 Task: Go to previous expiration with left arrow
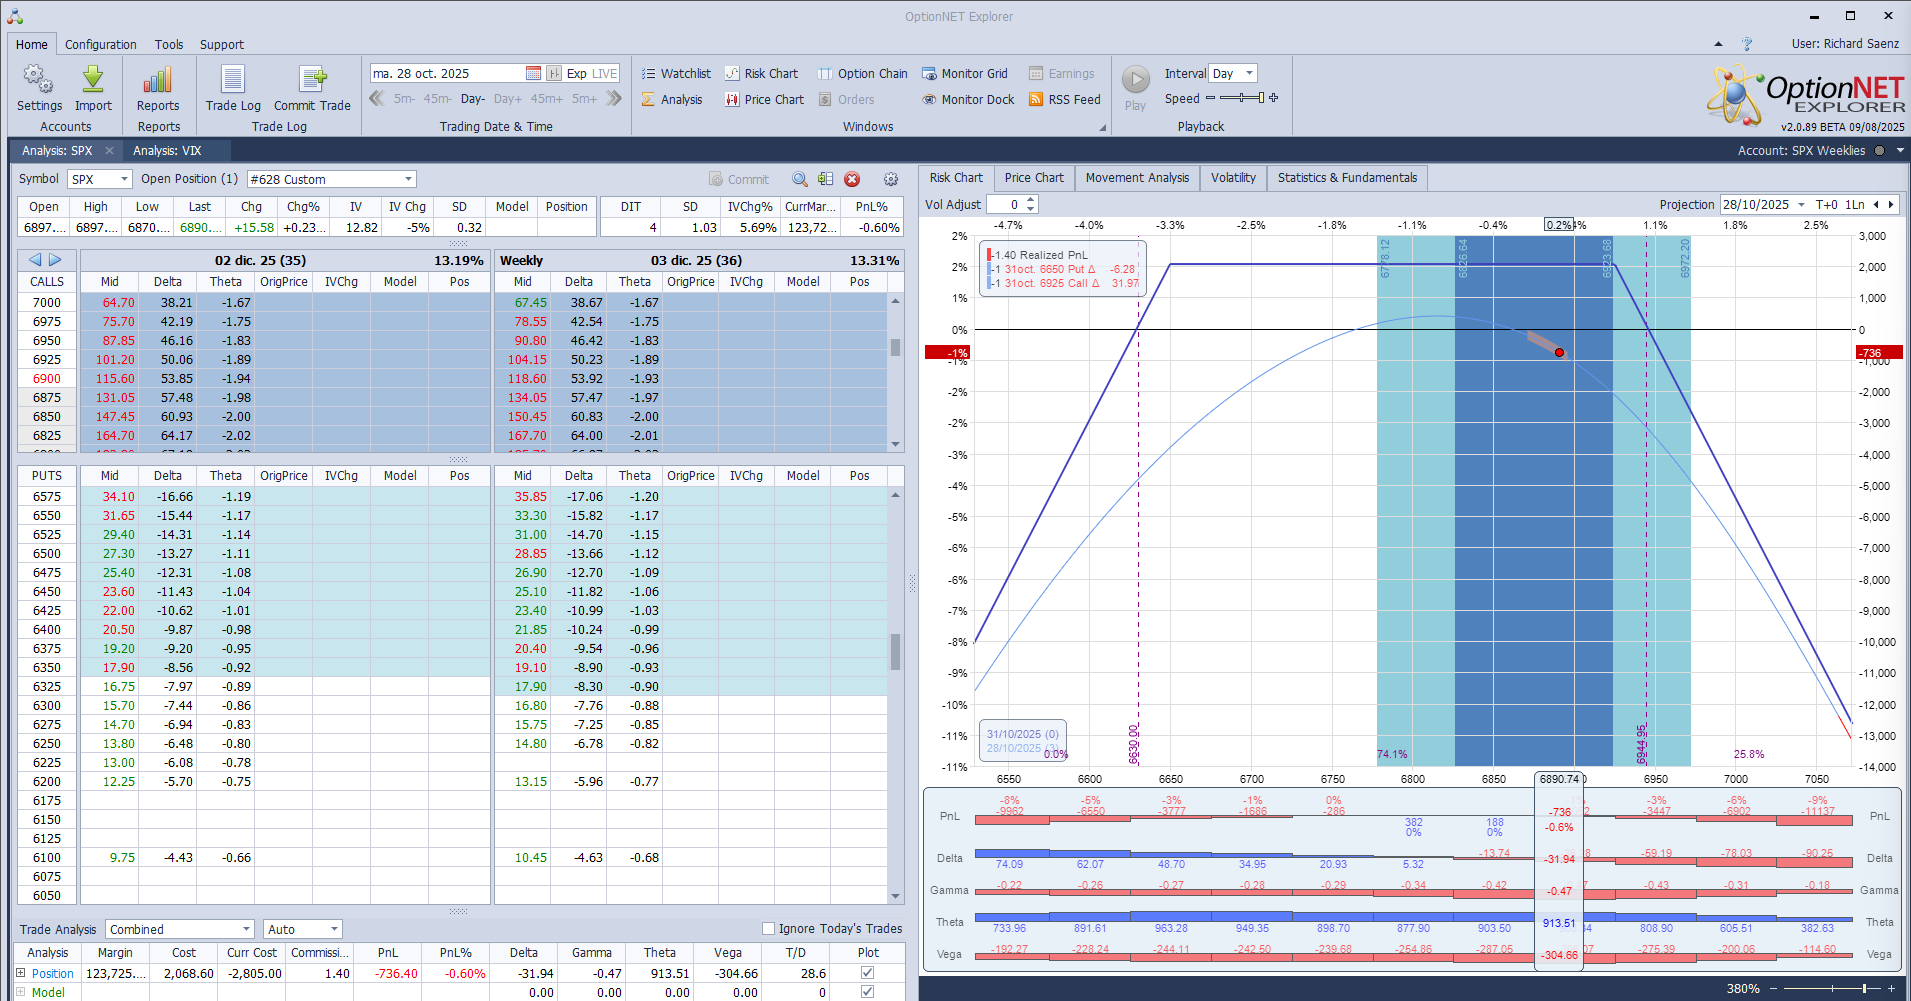[35, 260]
